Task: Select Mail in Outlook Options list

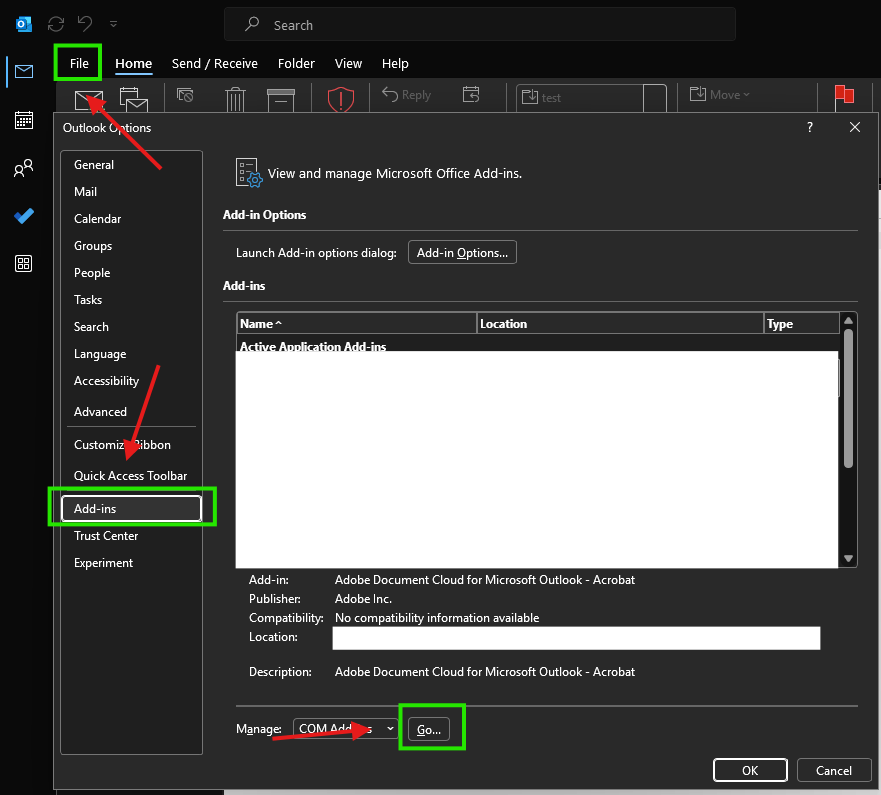Action: pyautogui.click(x=131, y=192)
